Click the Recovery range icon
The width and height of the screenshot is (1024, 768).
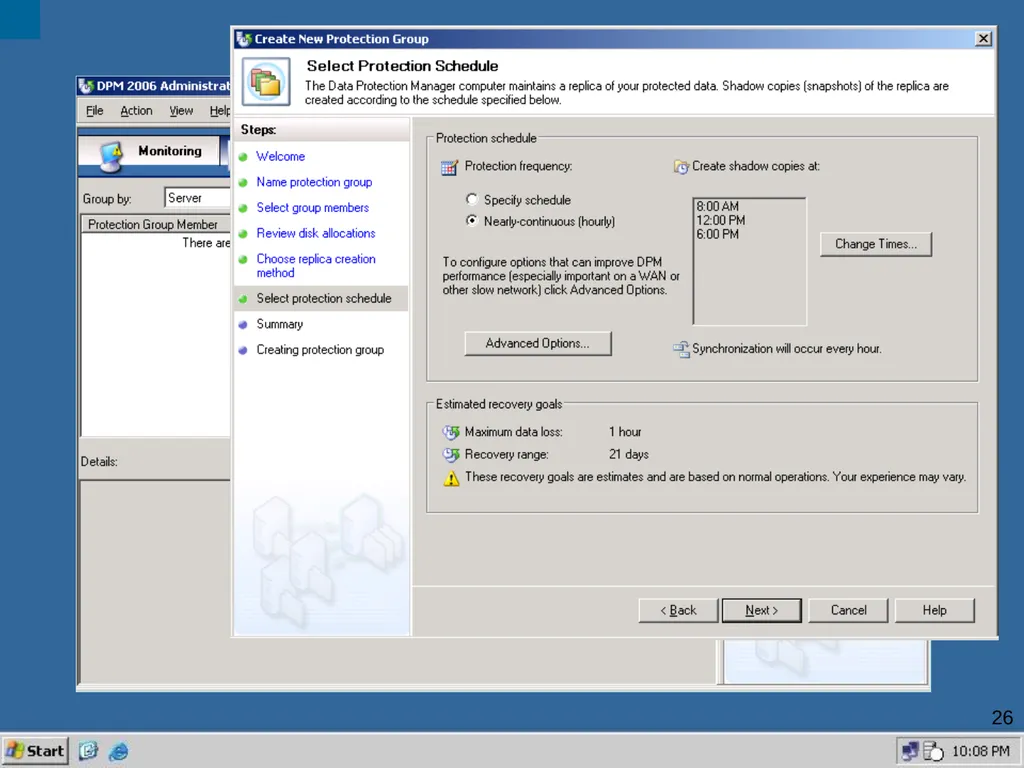(x=451, y=455)
